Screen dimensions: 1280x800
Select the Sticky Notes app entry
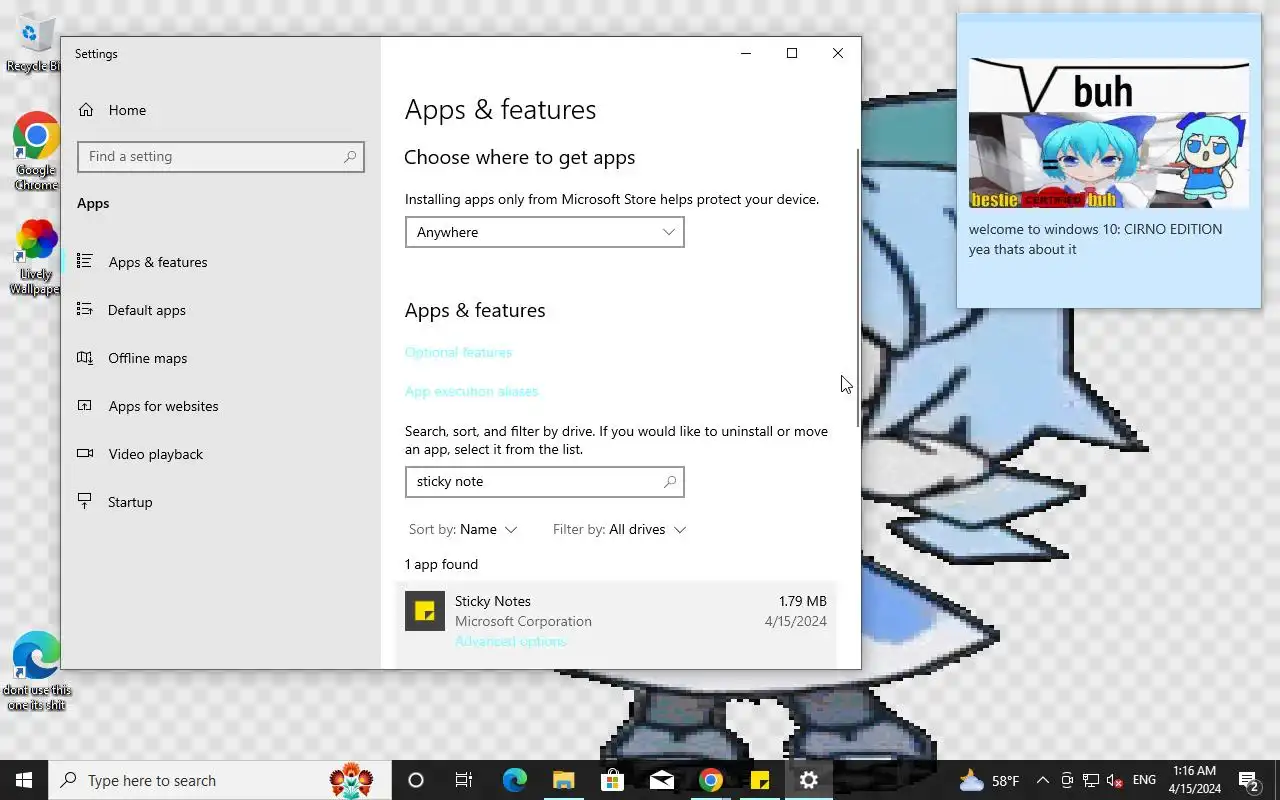tap(616, 623)
